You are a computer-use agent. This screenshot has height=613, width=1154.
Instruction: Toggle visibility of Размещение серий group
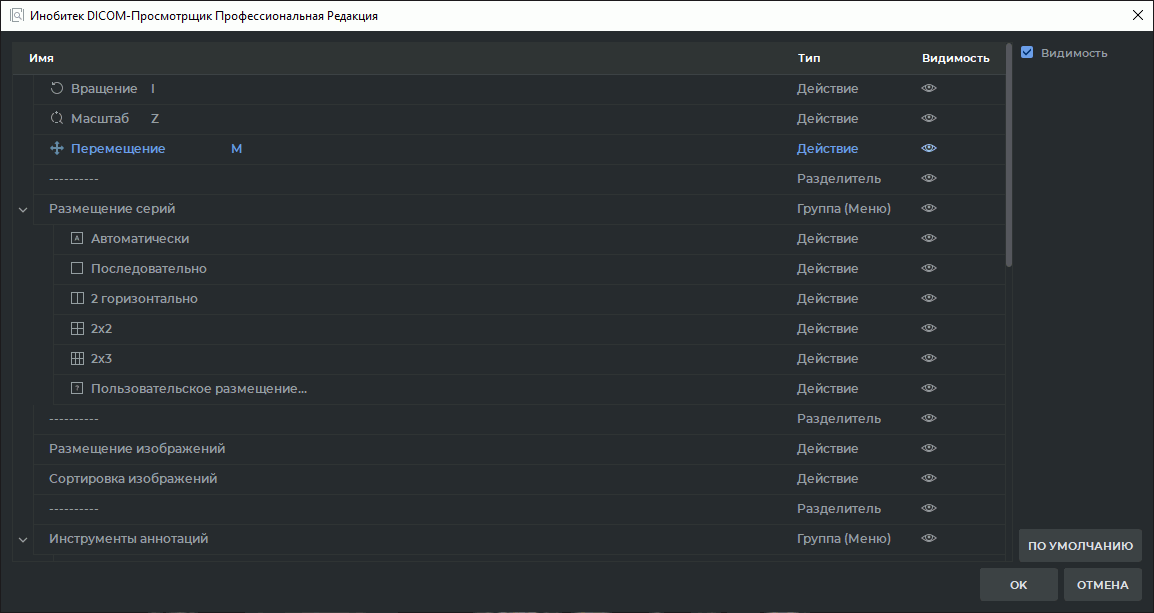click(929, 208)
